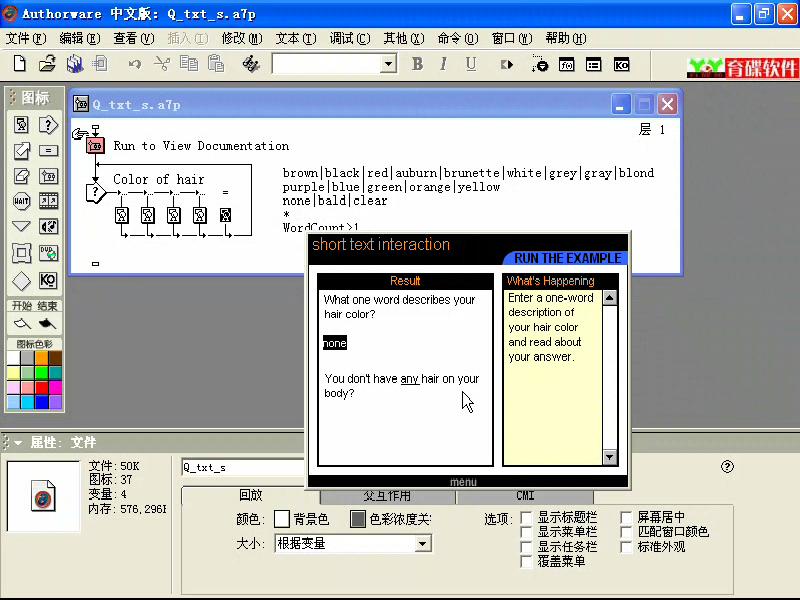Image resolution: width=800 pixels, height=600 pixels.
Task: Open the 编辑(E) menu
Action: pos(80,38)
